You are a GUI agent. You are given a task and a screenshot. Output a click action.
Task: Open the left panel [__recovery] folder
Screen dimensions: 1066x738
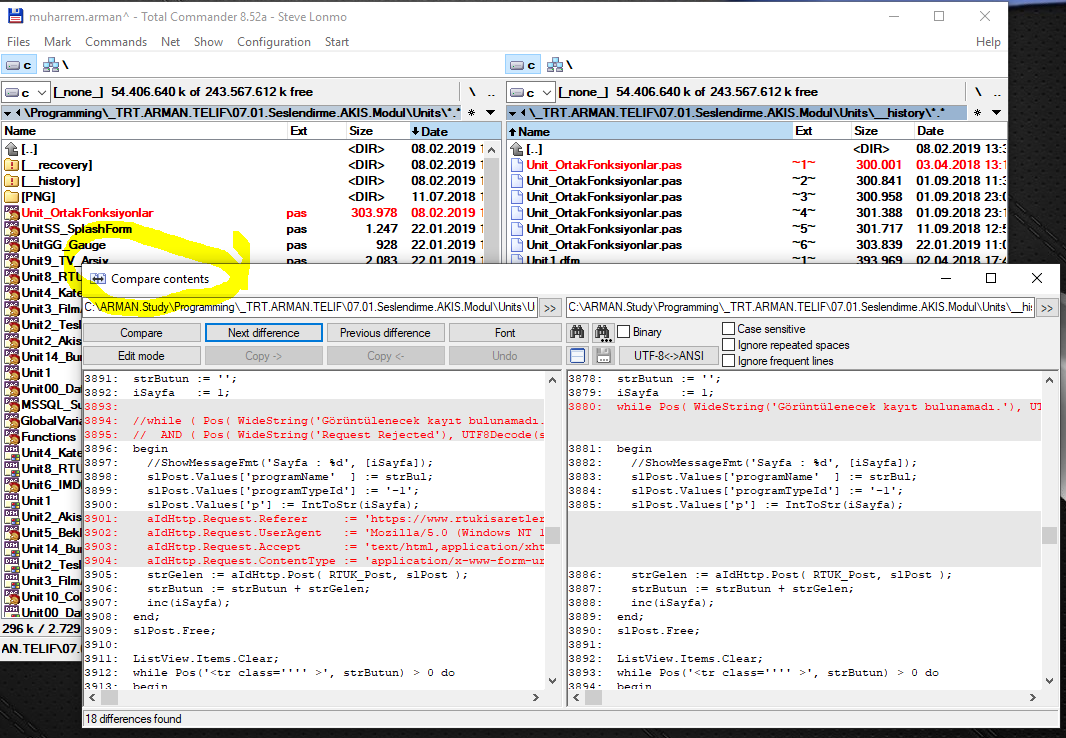click(x=56, y=164)
